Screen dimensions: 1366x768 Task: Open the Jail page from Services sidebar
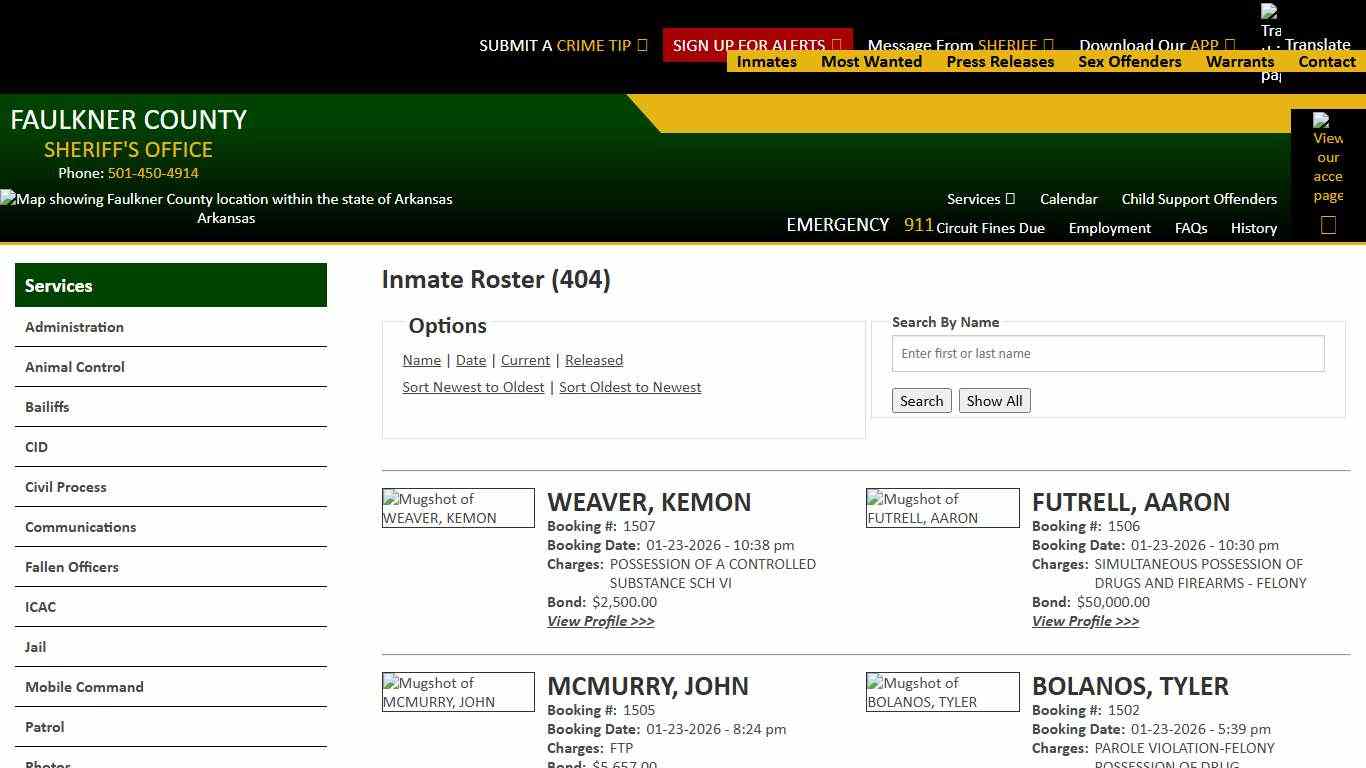coord(35,647)
